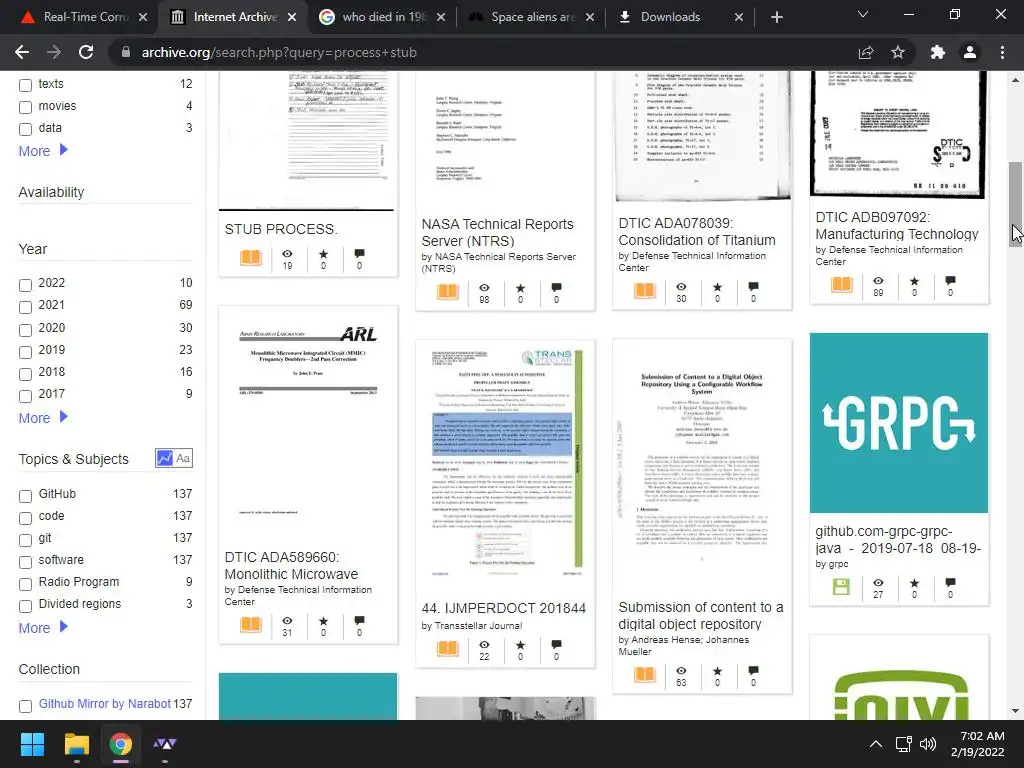Expand More topics & subjects
Image resolution: width=1024 pixels, height=768 pixels.
pyautogui.click(x=43, y=628)
